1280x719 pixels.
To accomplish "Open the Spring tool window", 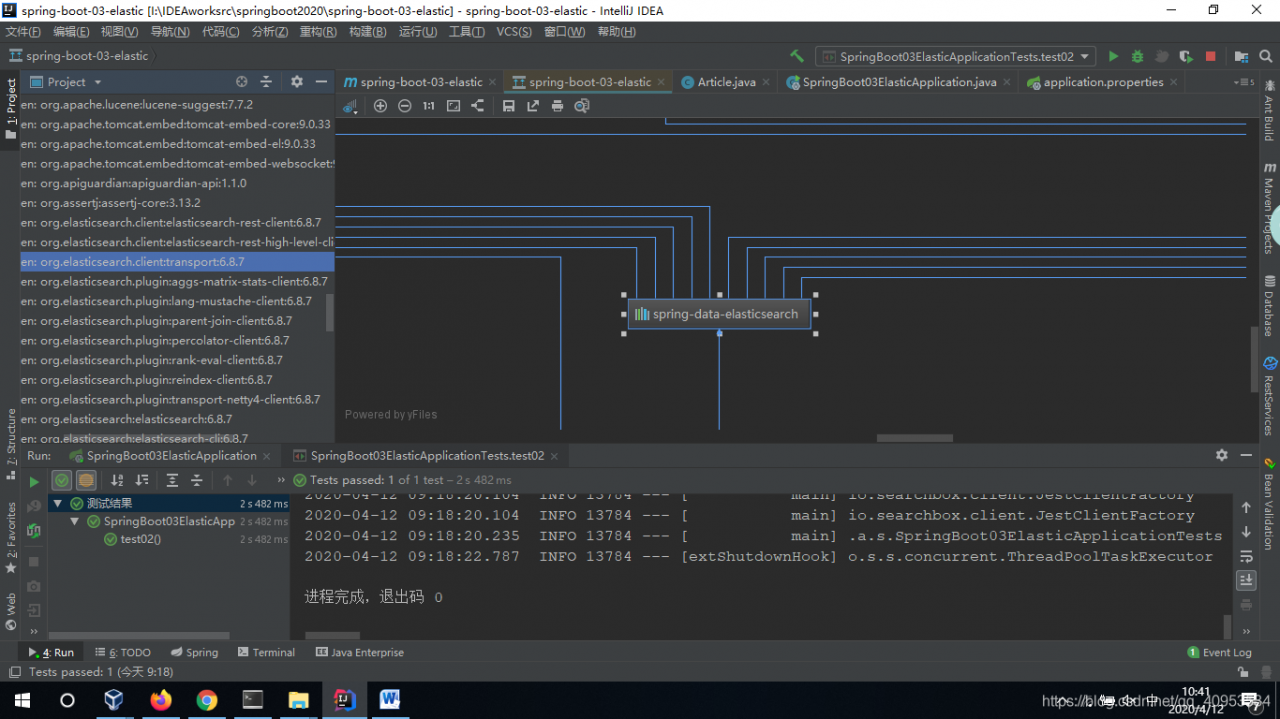I will pos(194,652).
